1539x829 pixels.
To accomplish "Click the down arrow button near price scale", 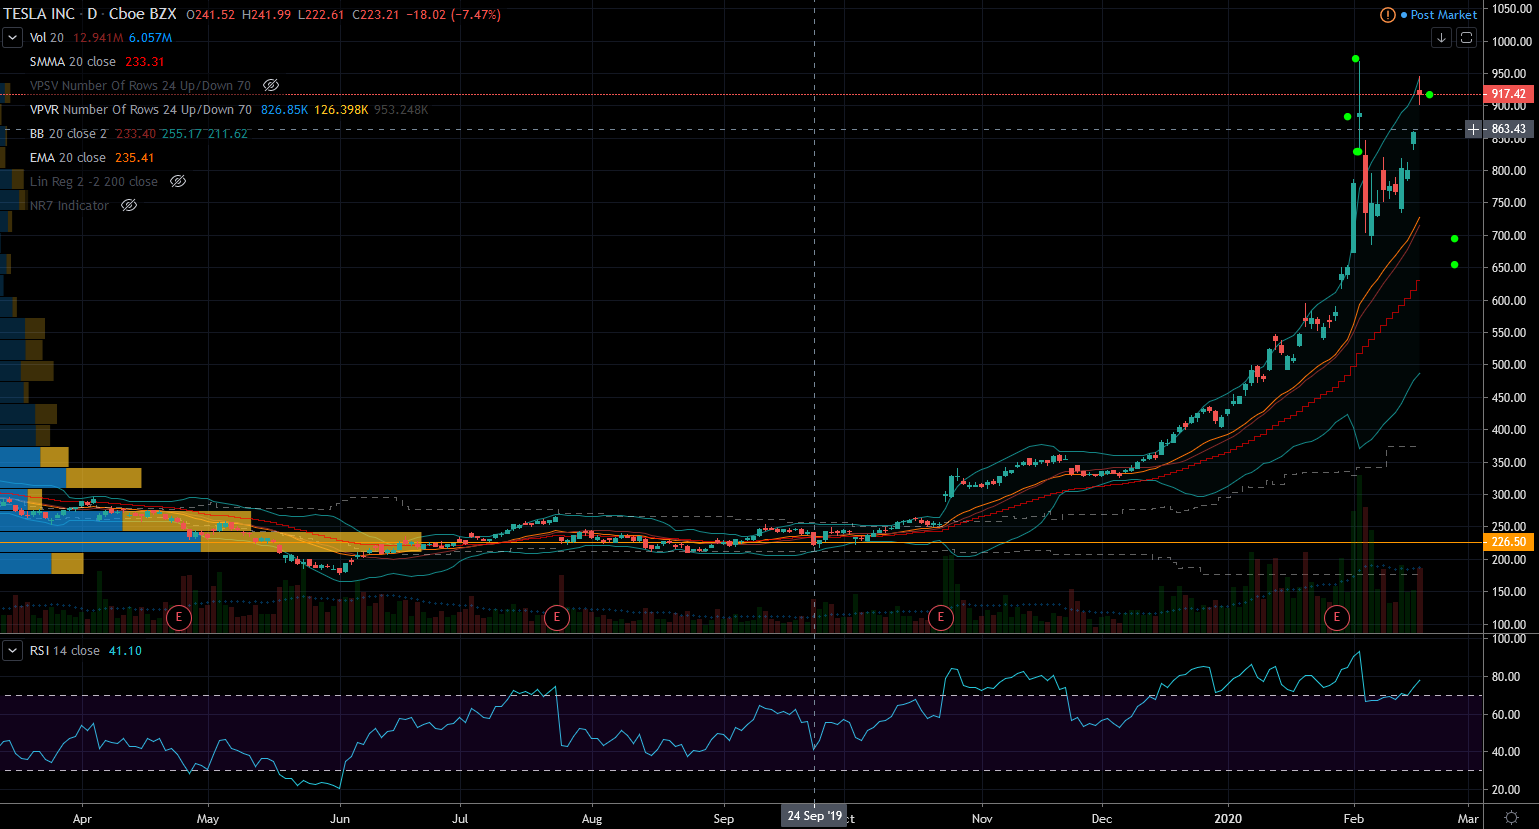I will pos(1441,38).
